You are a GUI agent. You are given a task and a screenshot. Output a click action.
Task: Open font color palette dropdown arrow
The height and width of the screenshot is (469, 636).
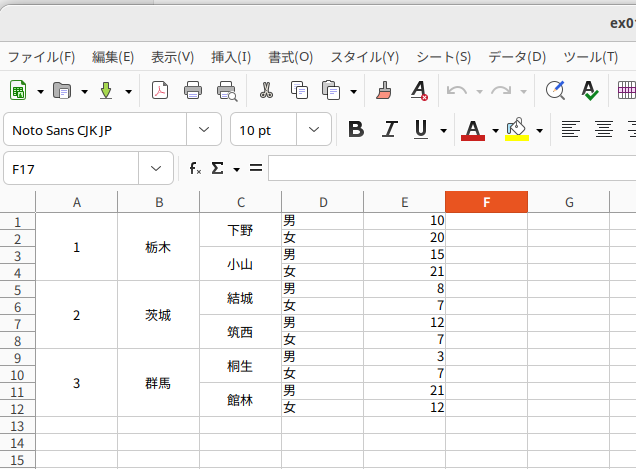click(495, 131)
